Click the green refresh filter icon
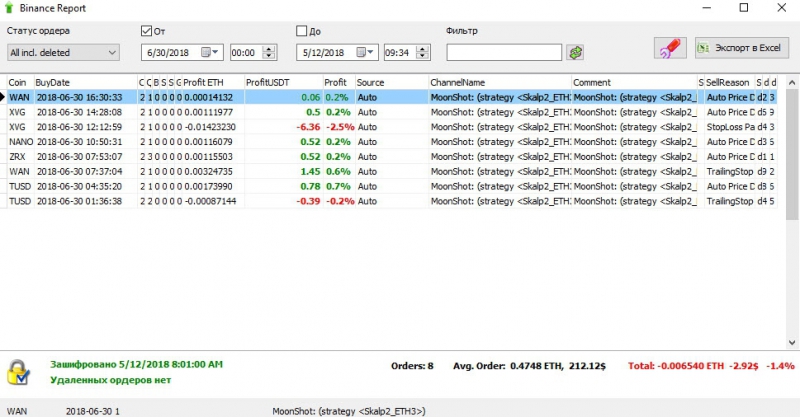This screenshot has height=417, width=800. 576,52
